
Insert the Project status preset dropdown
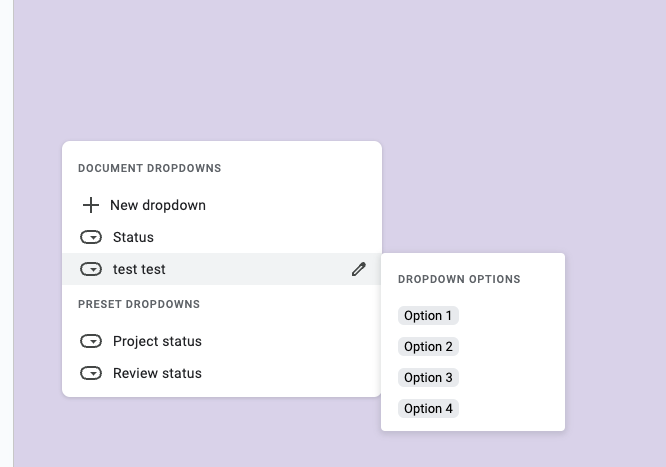click(157, 341)
